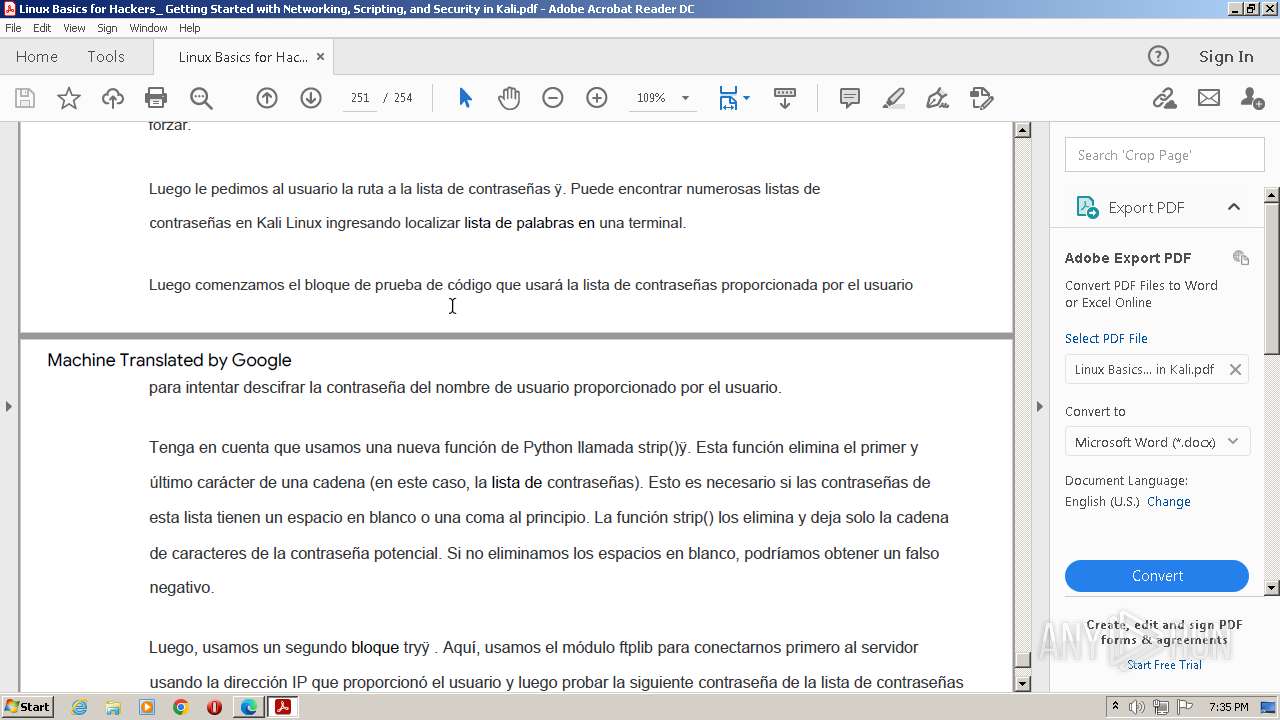Switch to the Tools tab

[x=105, y=56]
